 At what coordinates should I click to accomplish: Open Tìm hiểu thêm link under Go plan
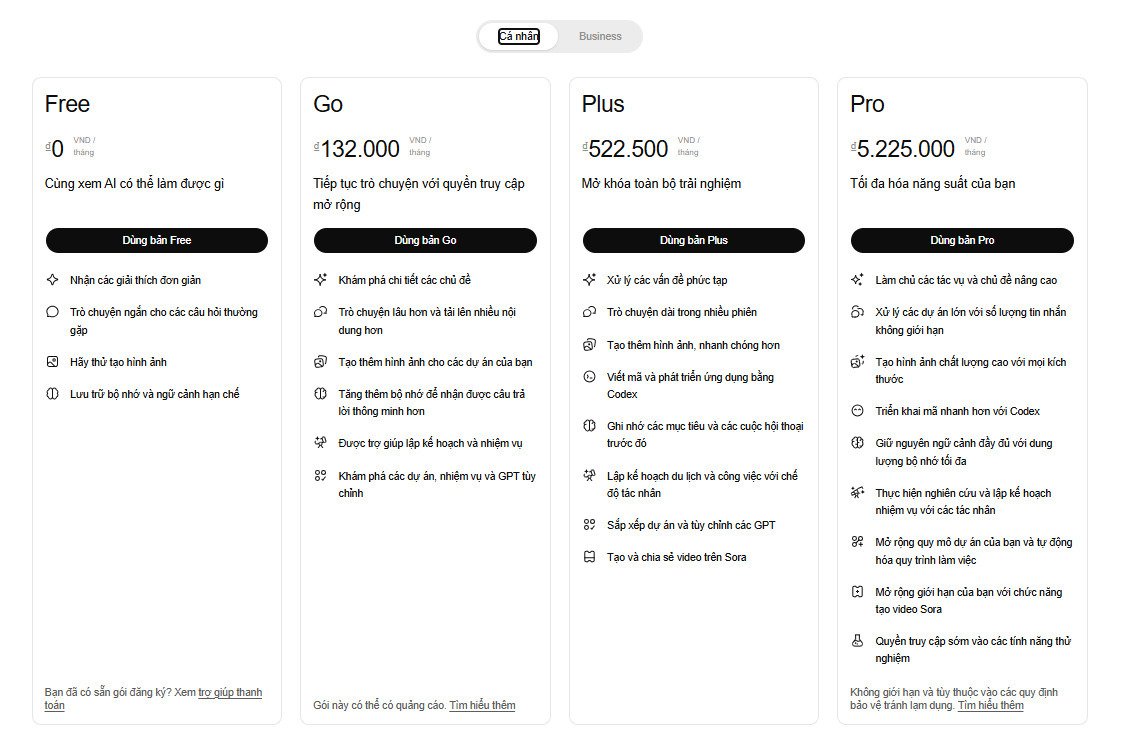tap(482, 705)
